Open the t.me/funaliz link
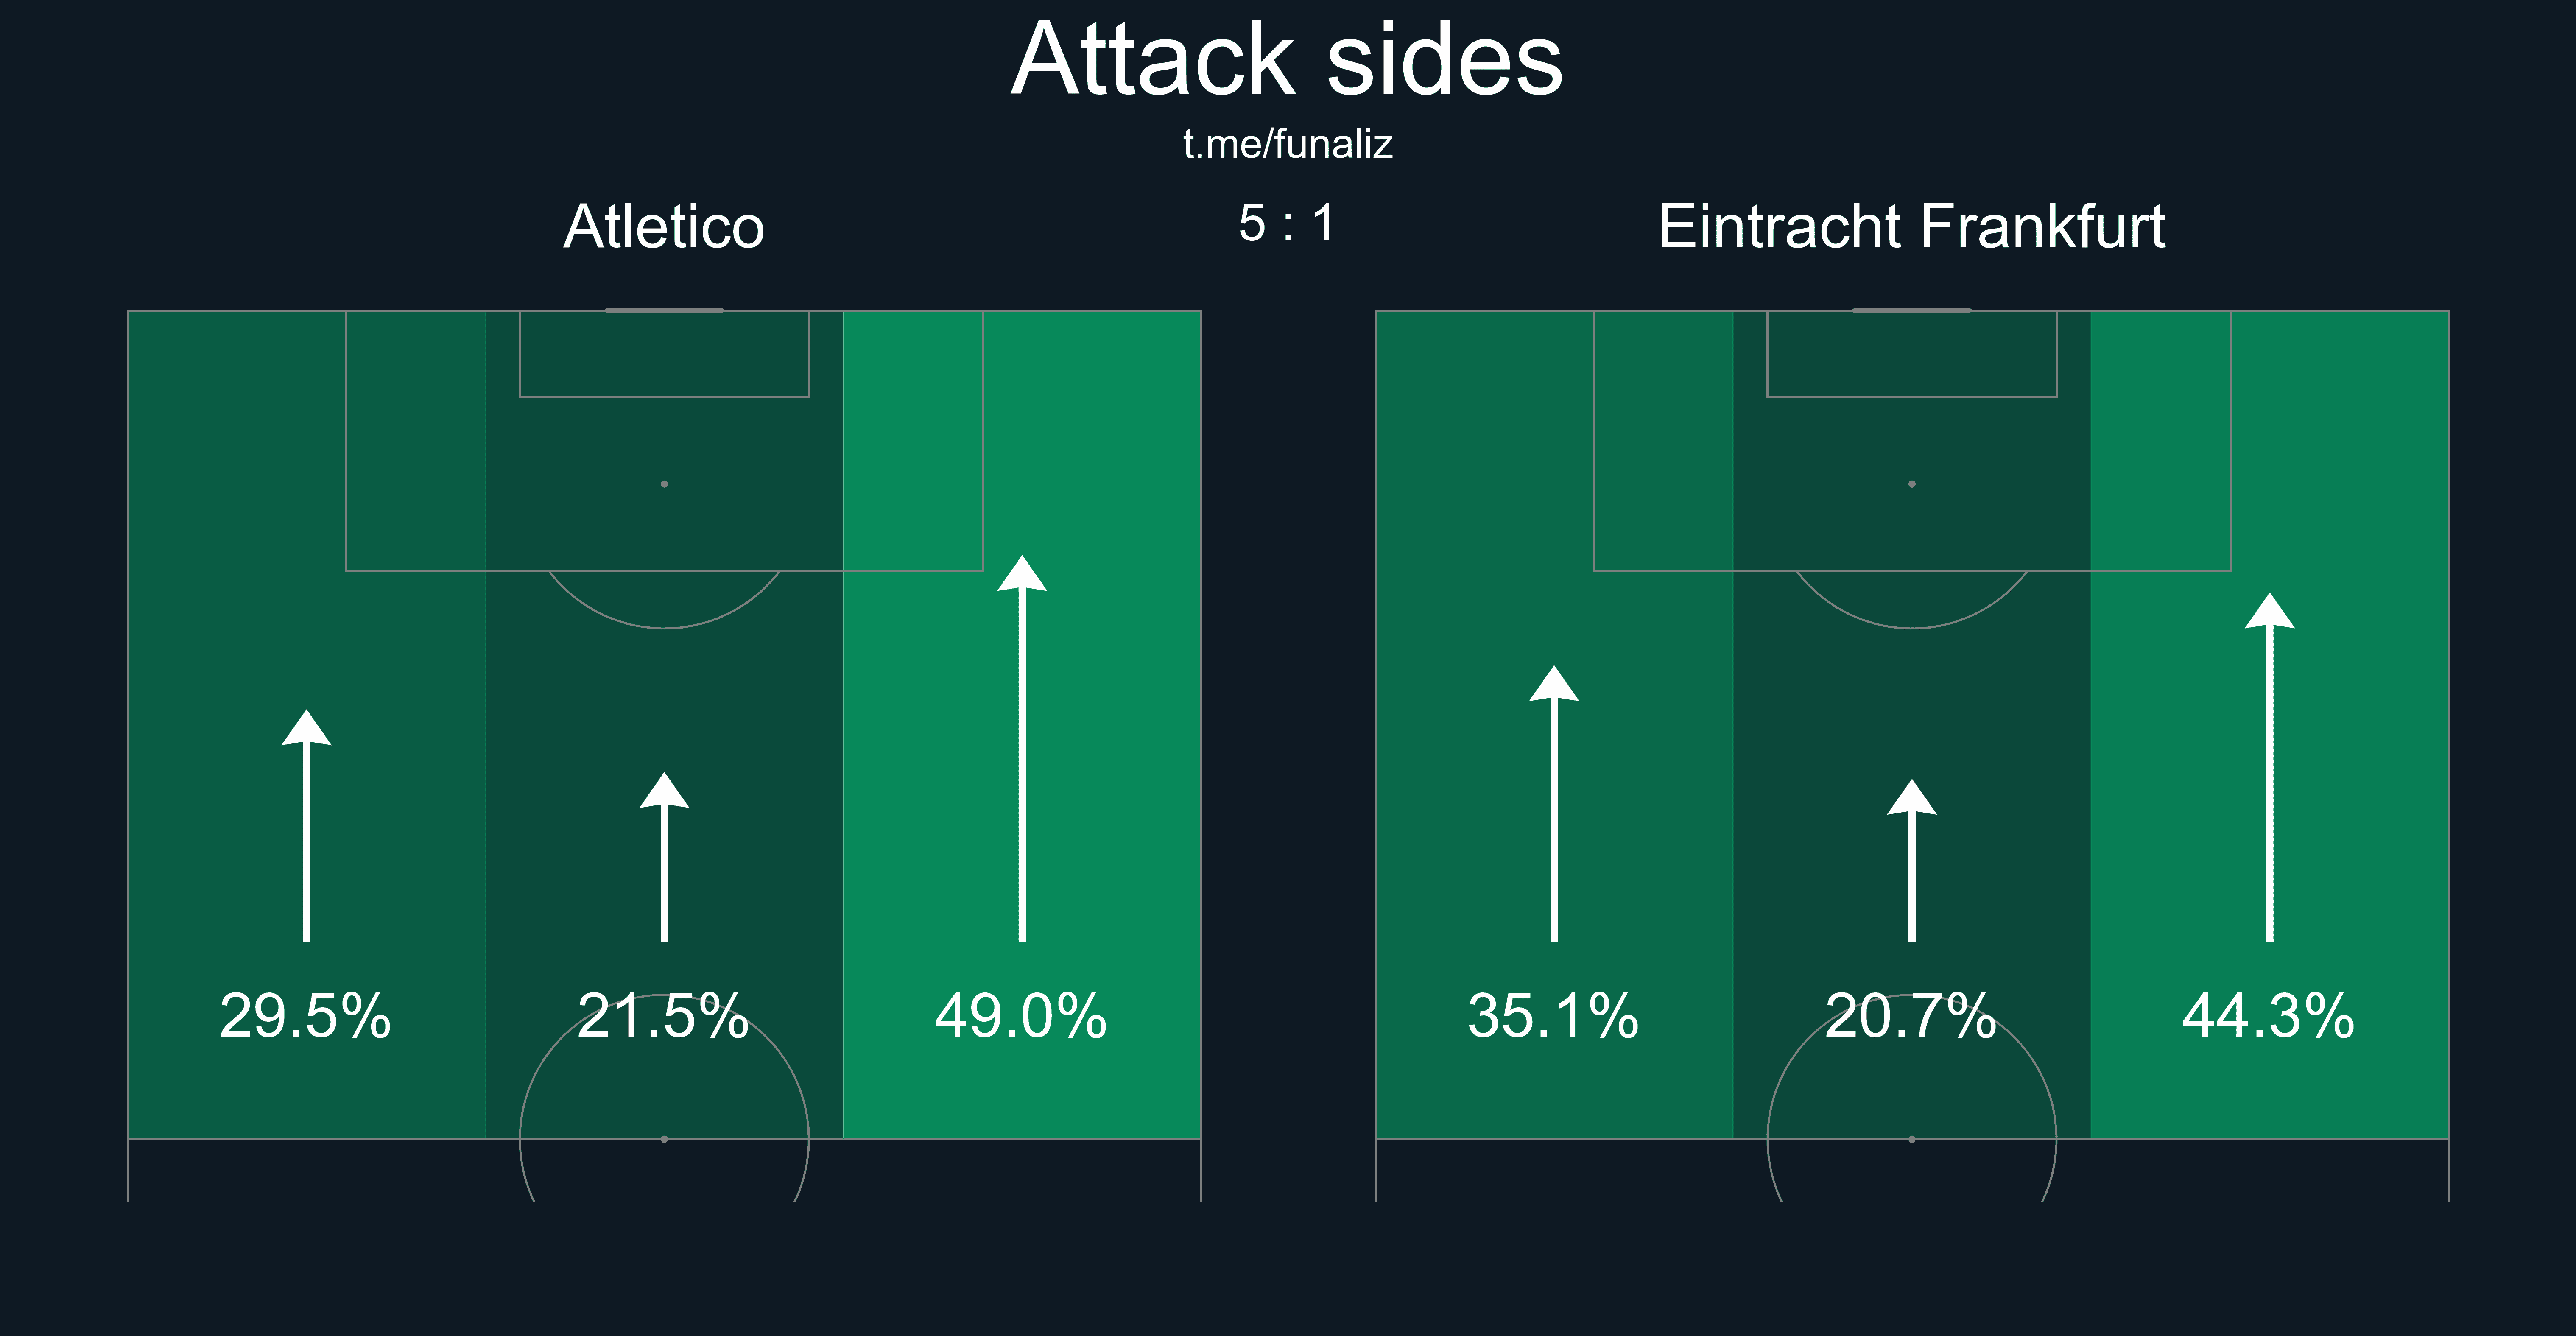This screenshot has width=2576, height=1336. [x=1288, y=144]
